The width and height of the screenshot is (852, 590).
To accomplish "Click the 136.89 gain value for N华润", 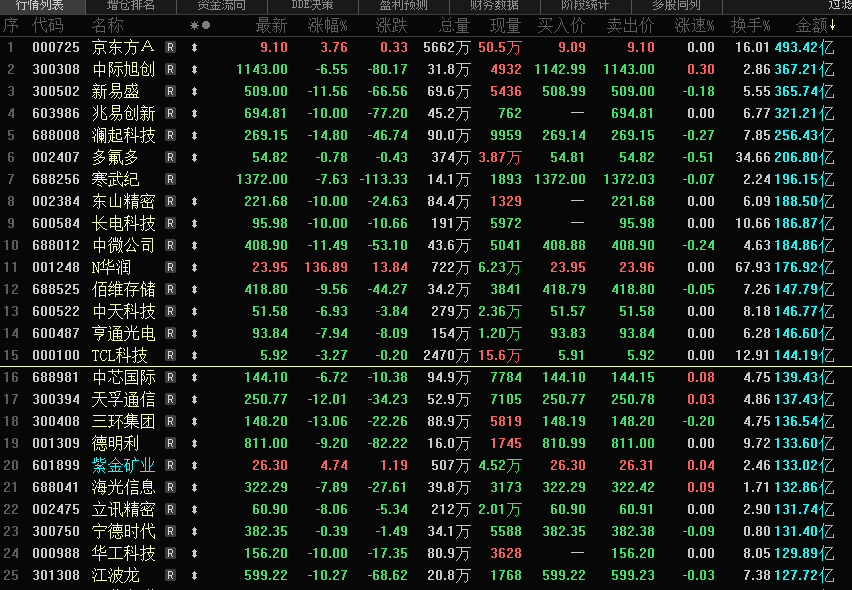I will point(326,267).
